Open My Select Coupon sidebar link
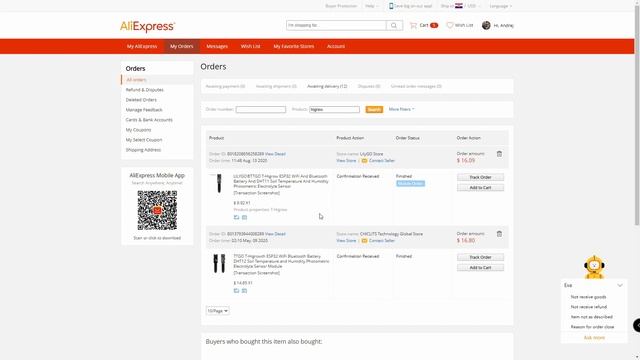The width and height of the screenshot is (640, 360). (144, 140)
